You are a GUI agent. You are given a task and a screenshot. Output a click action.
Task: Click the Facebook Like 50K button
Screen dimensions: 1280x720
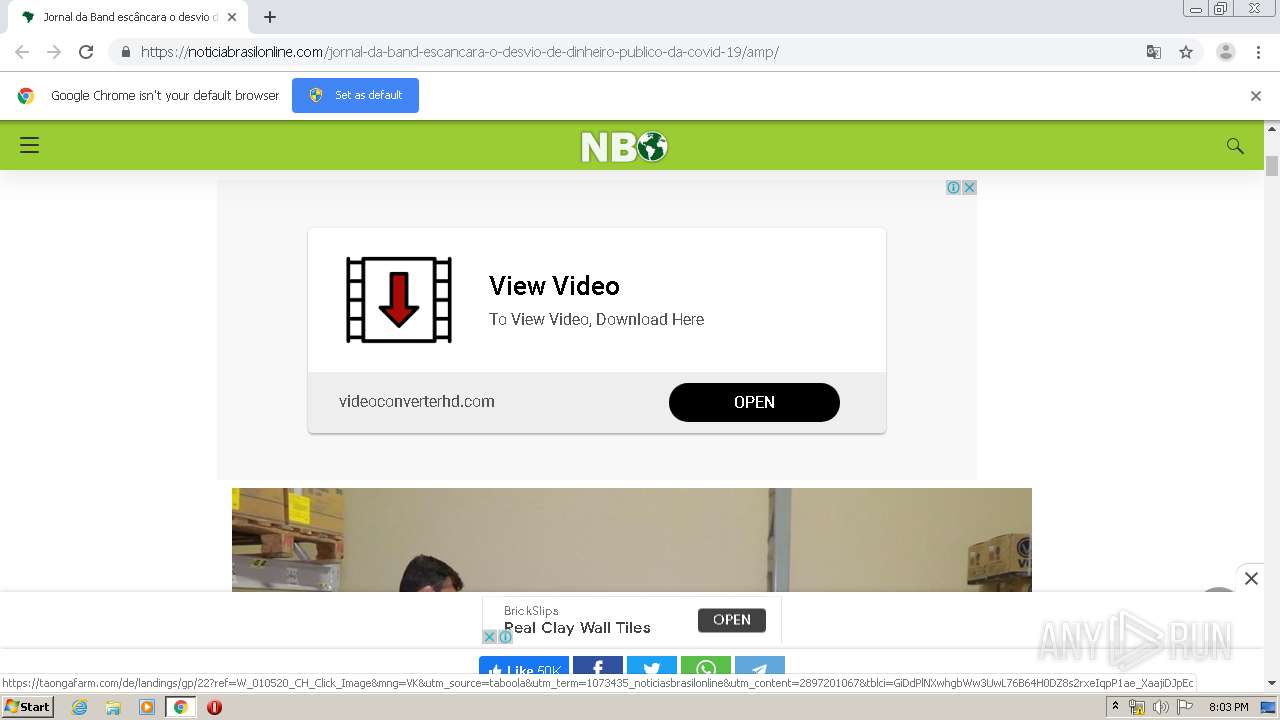point(524,668)
